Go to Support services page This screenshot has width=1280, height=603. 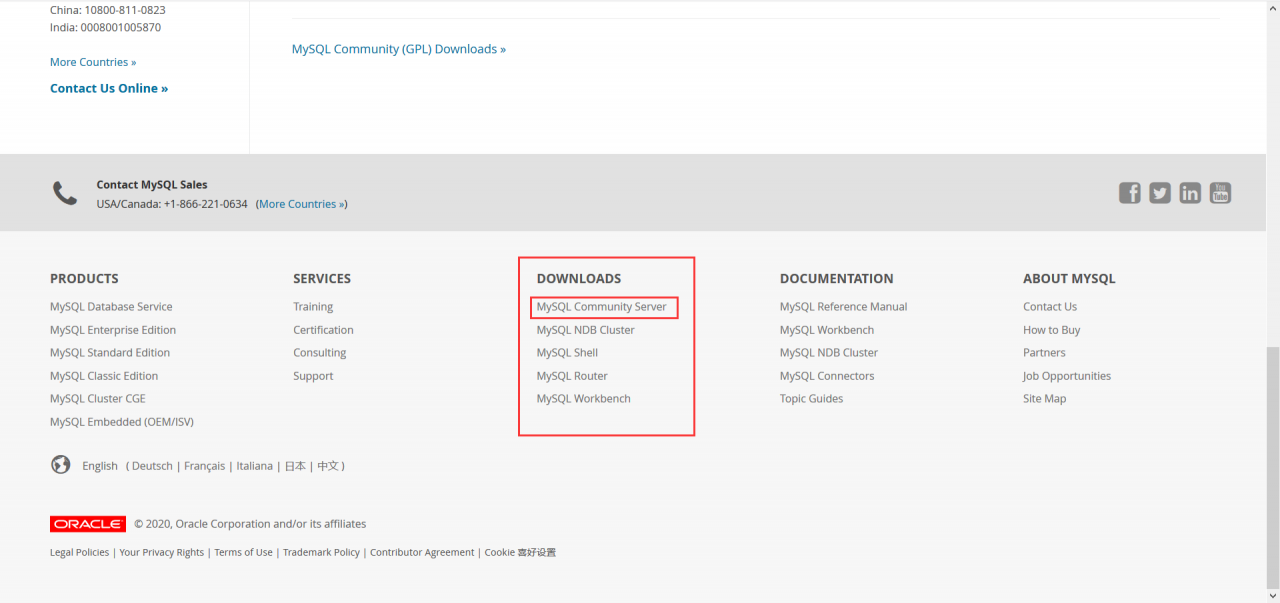(313, 376)
